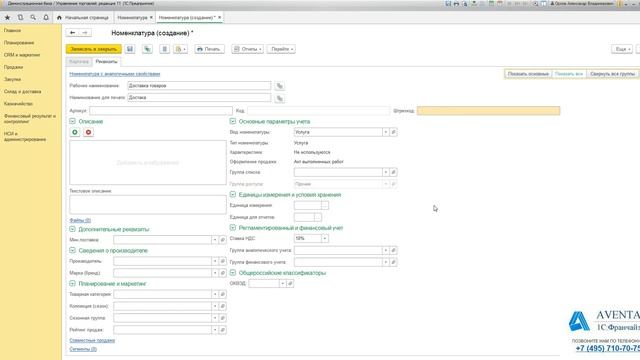Screen dimensions: 640x360
Task: Collapse Основные параметры учета group
Action: pos(233,121)
